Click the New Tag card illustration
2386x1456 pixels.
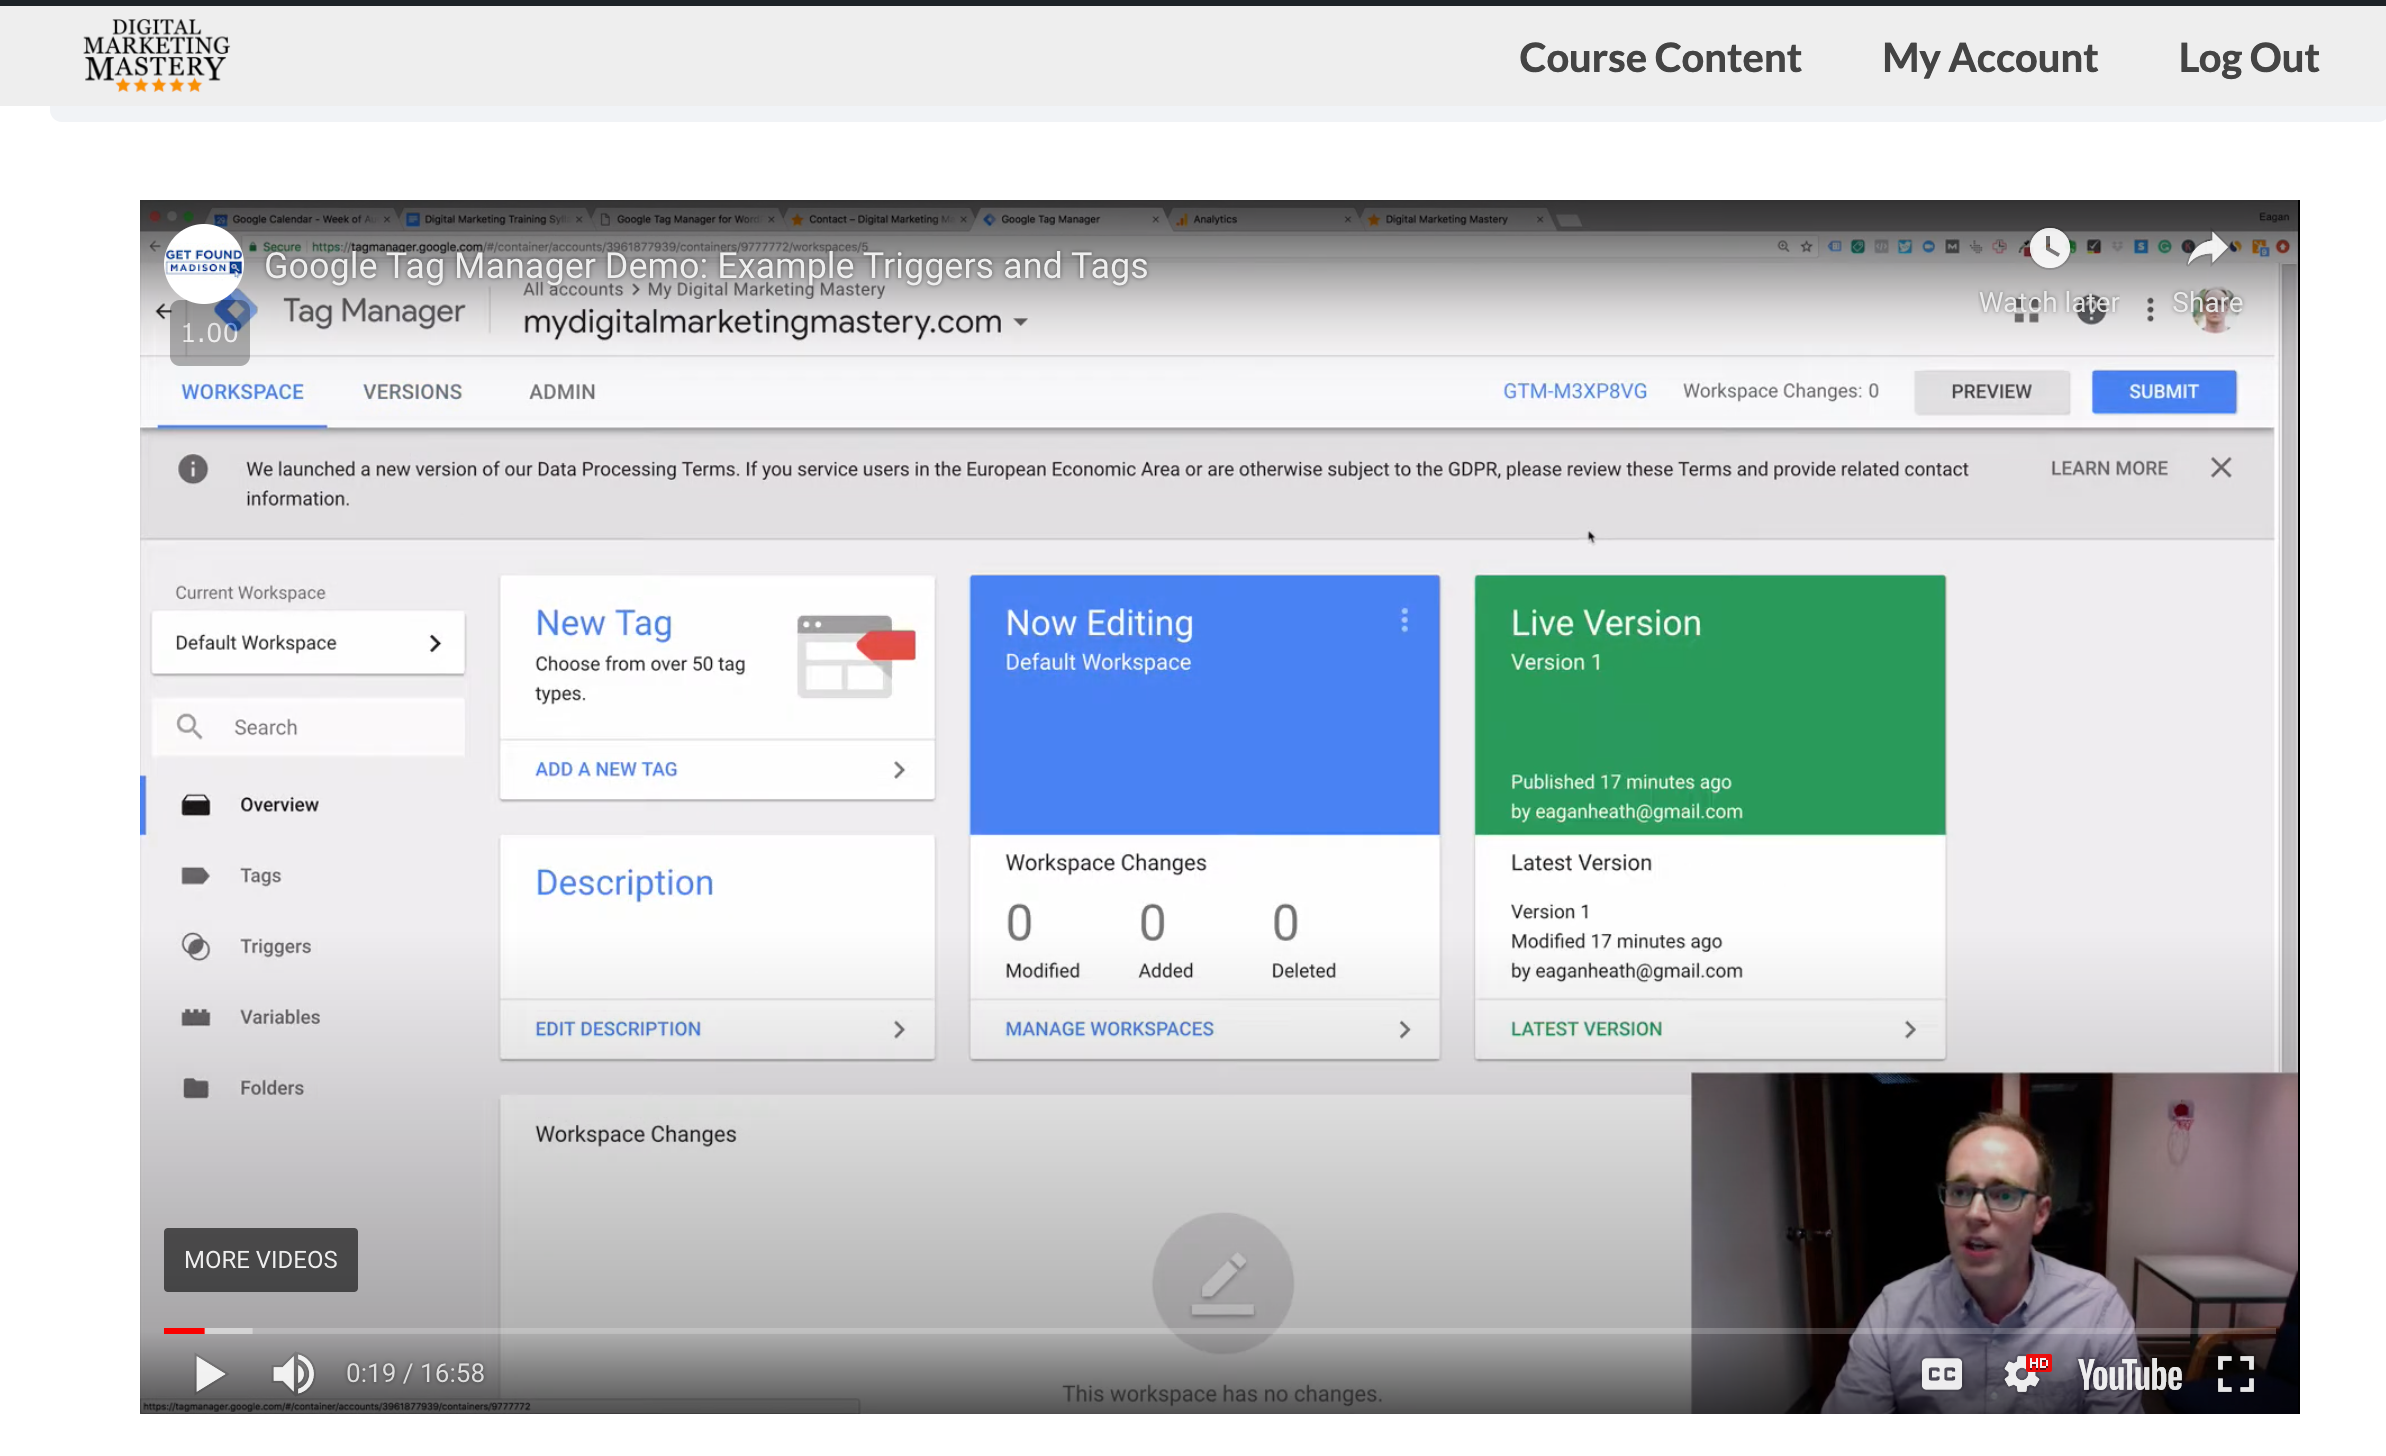pos(856,656)
